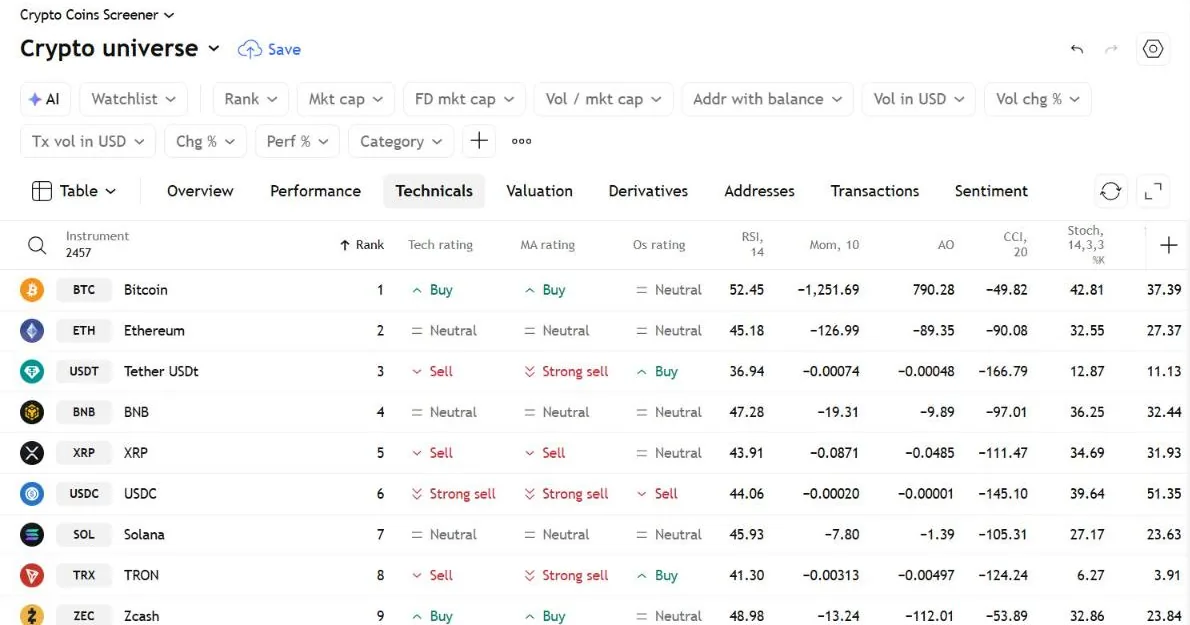Add a column with the plus icon
The image size is (1190, 625).
[1169, 245]
